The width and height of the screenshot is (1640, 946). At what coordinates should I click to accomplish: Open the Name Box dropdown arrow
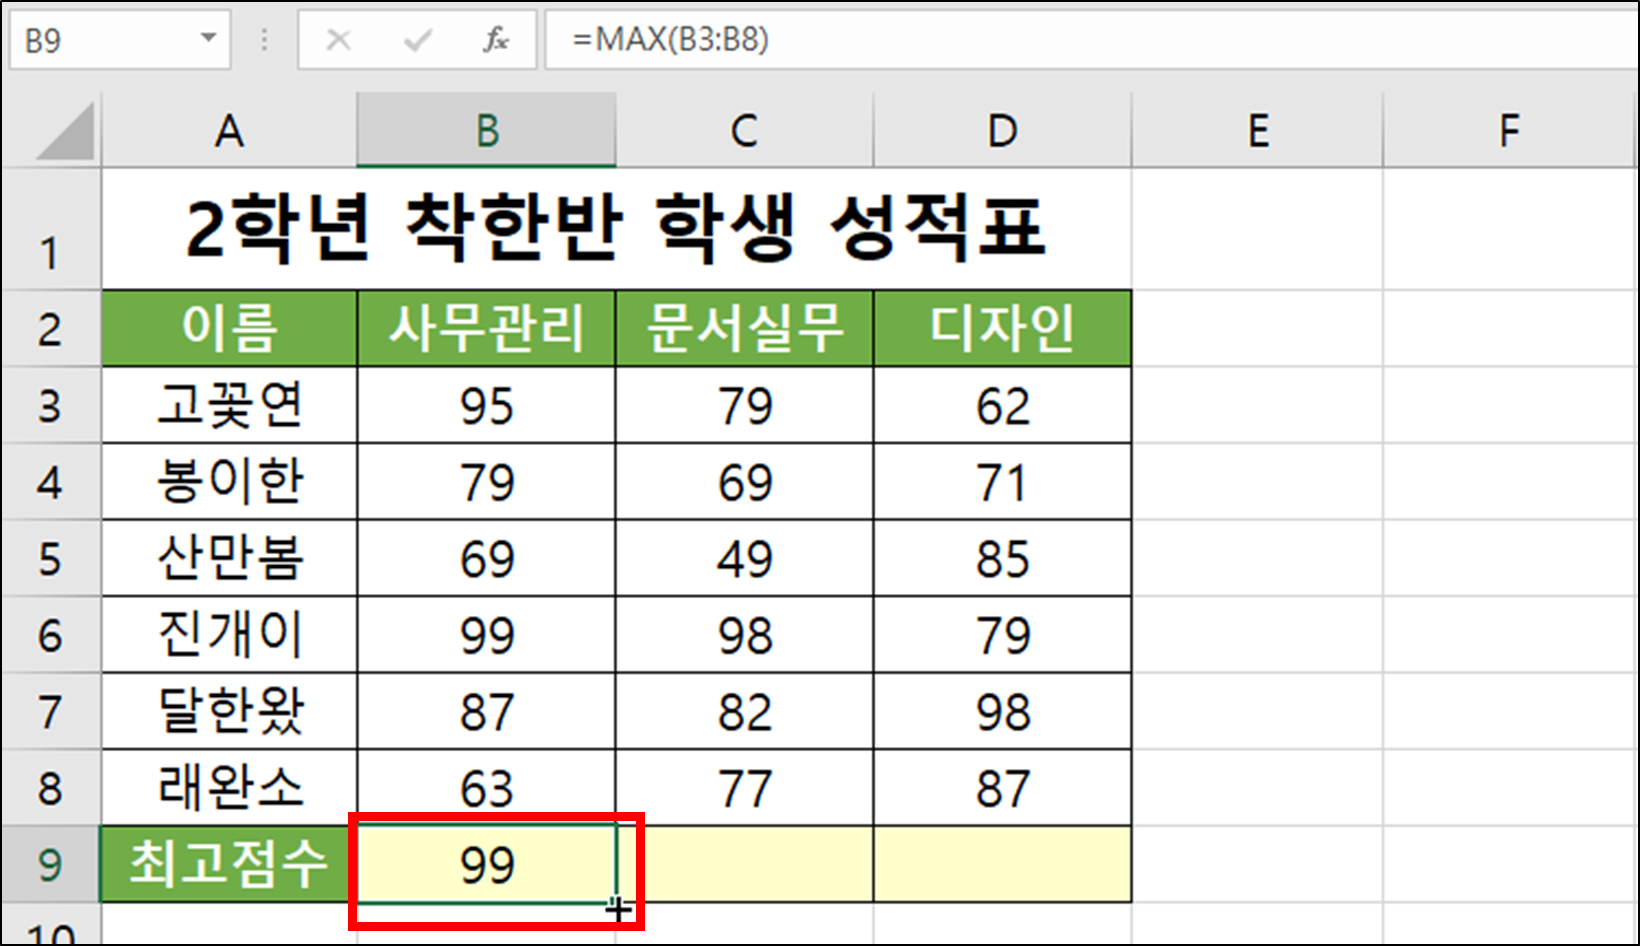tap(207, 40)
